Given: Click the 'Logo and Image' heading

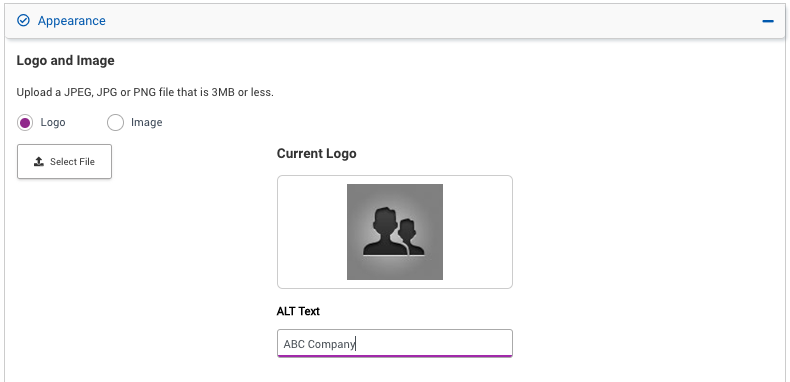Looking at the screenshot, I should pos(65,60).
